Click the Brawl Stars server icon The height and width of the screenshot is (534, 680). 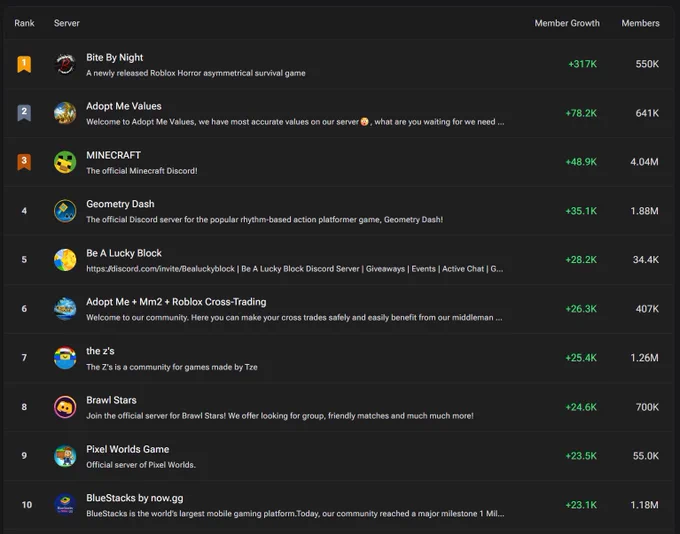click(65, 407)
